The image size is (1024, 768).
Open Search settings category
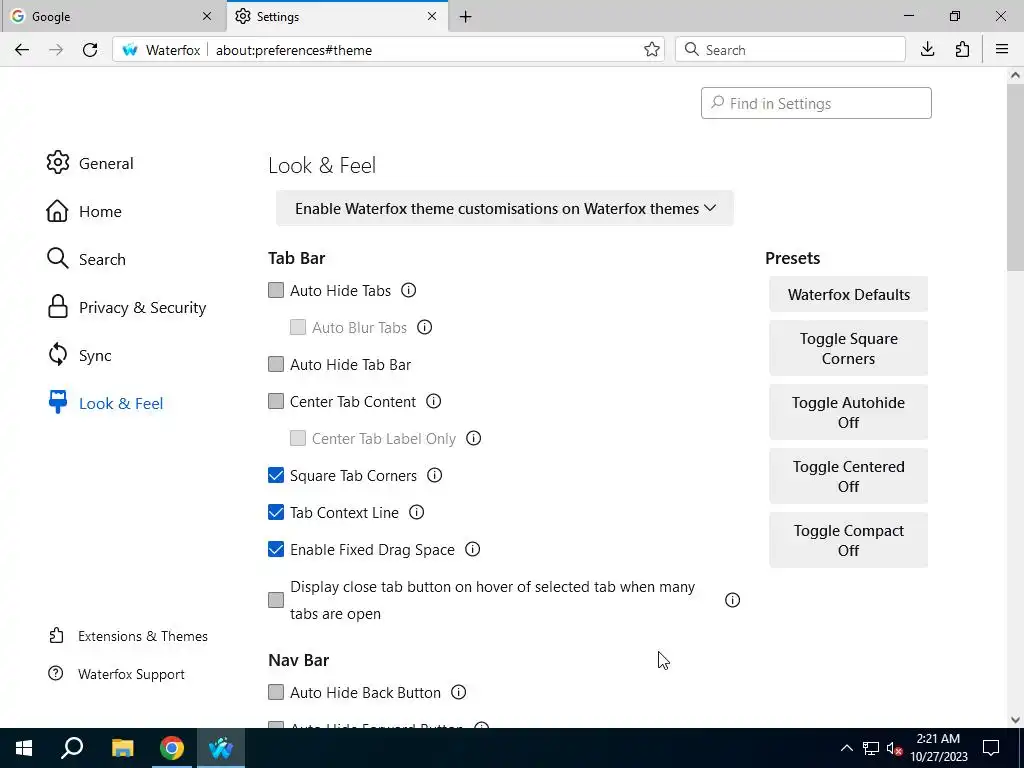pos(86,259)
